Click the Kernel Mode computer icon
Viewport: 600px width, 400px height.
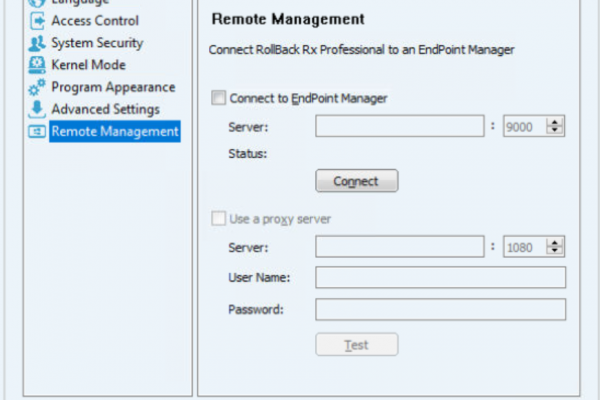point(37,65)
